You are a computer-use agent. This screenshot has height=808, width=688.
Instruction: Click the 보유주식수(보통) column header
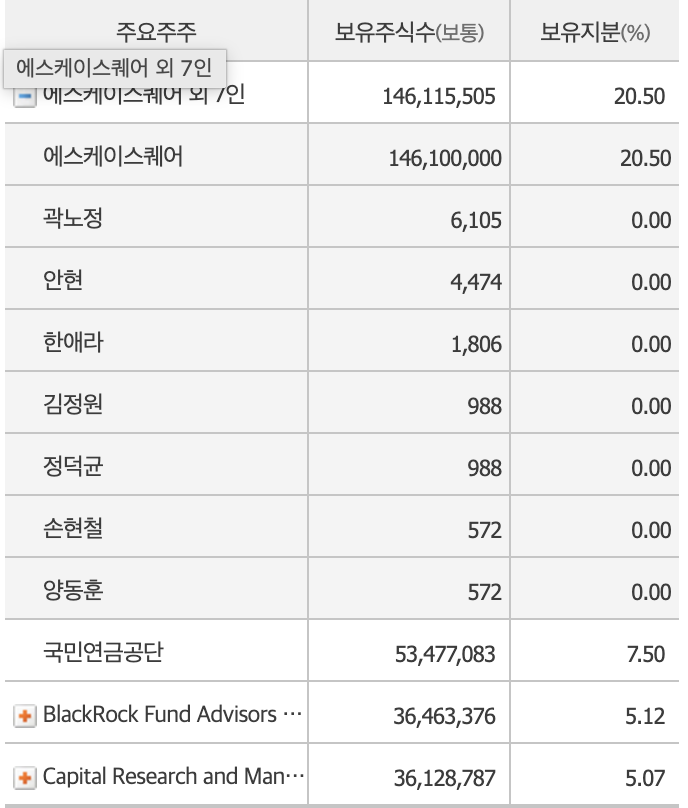coord(409,31)
